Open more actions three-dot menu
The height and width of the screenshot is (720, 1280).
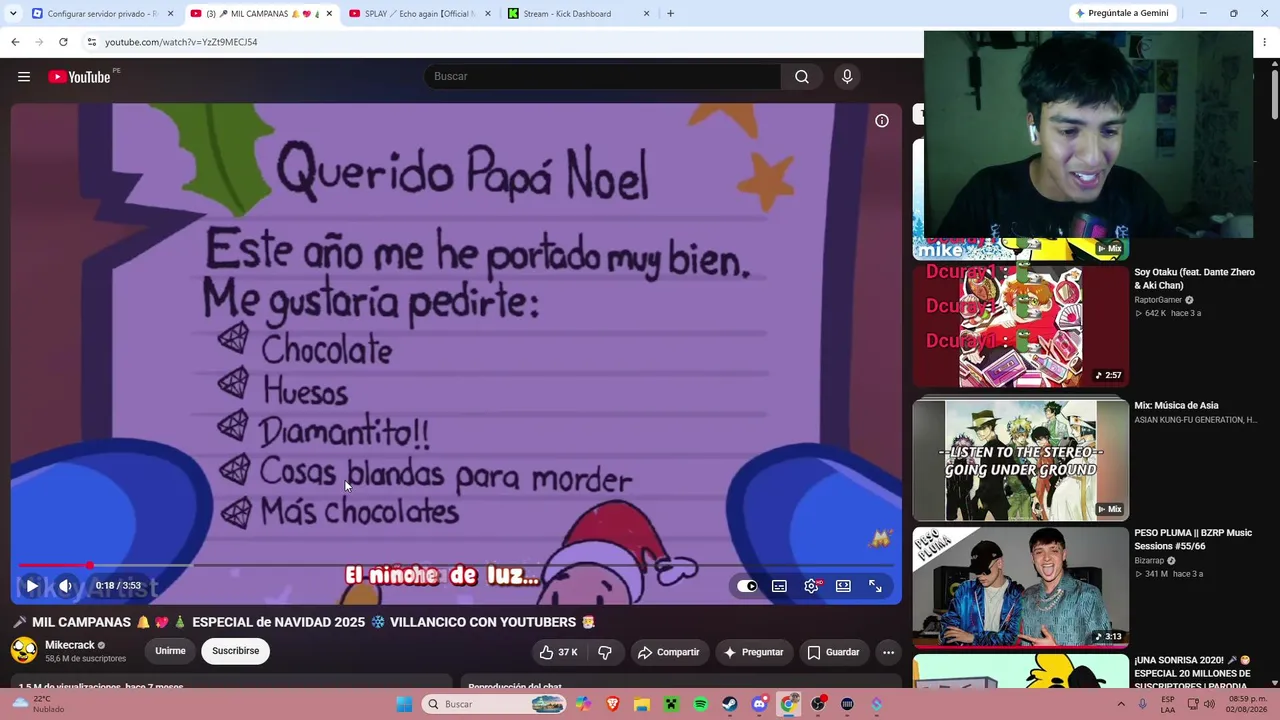(888, 652)
